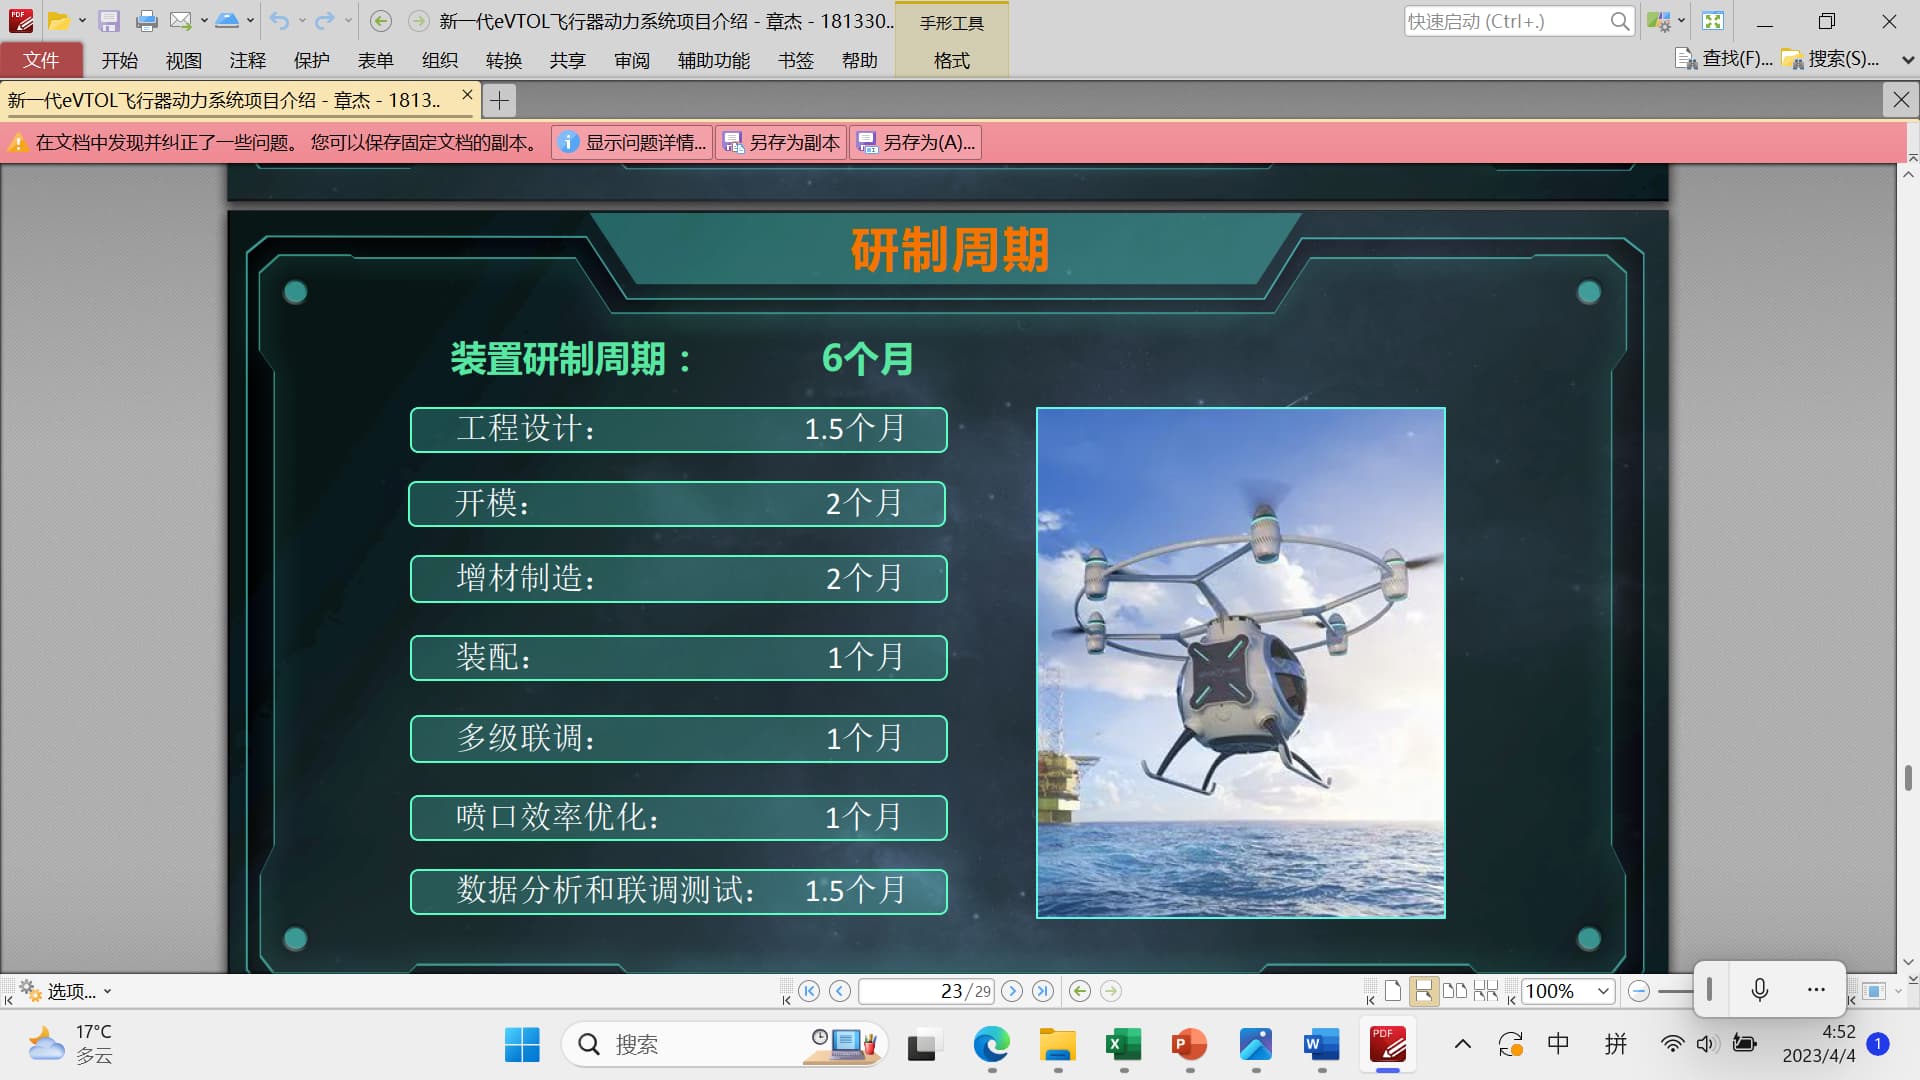Switch to two-page facing view

click(1455, 991)
